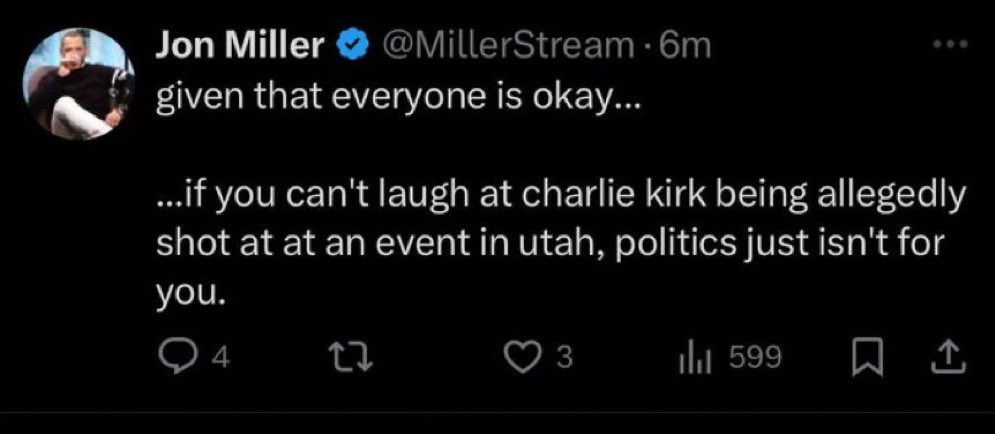Click the like count of 3

click(563, 358)
